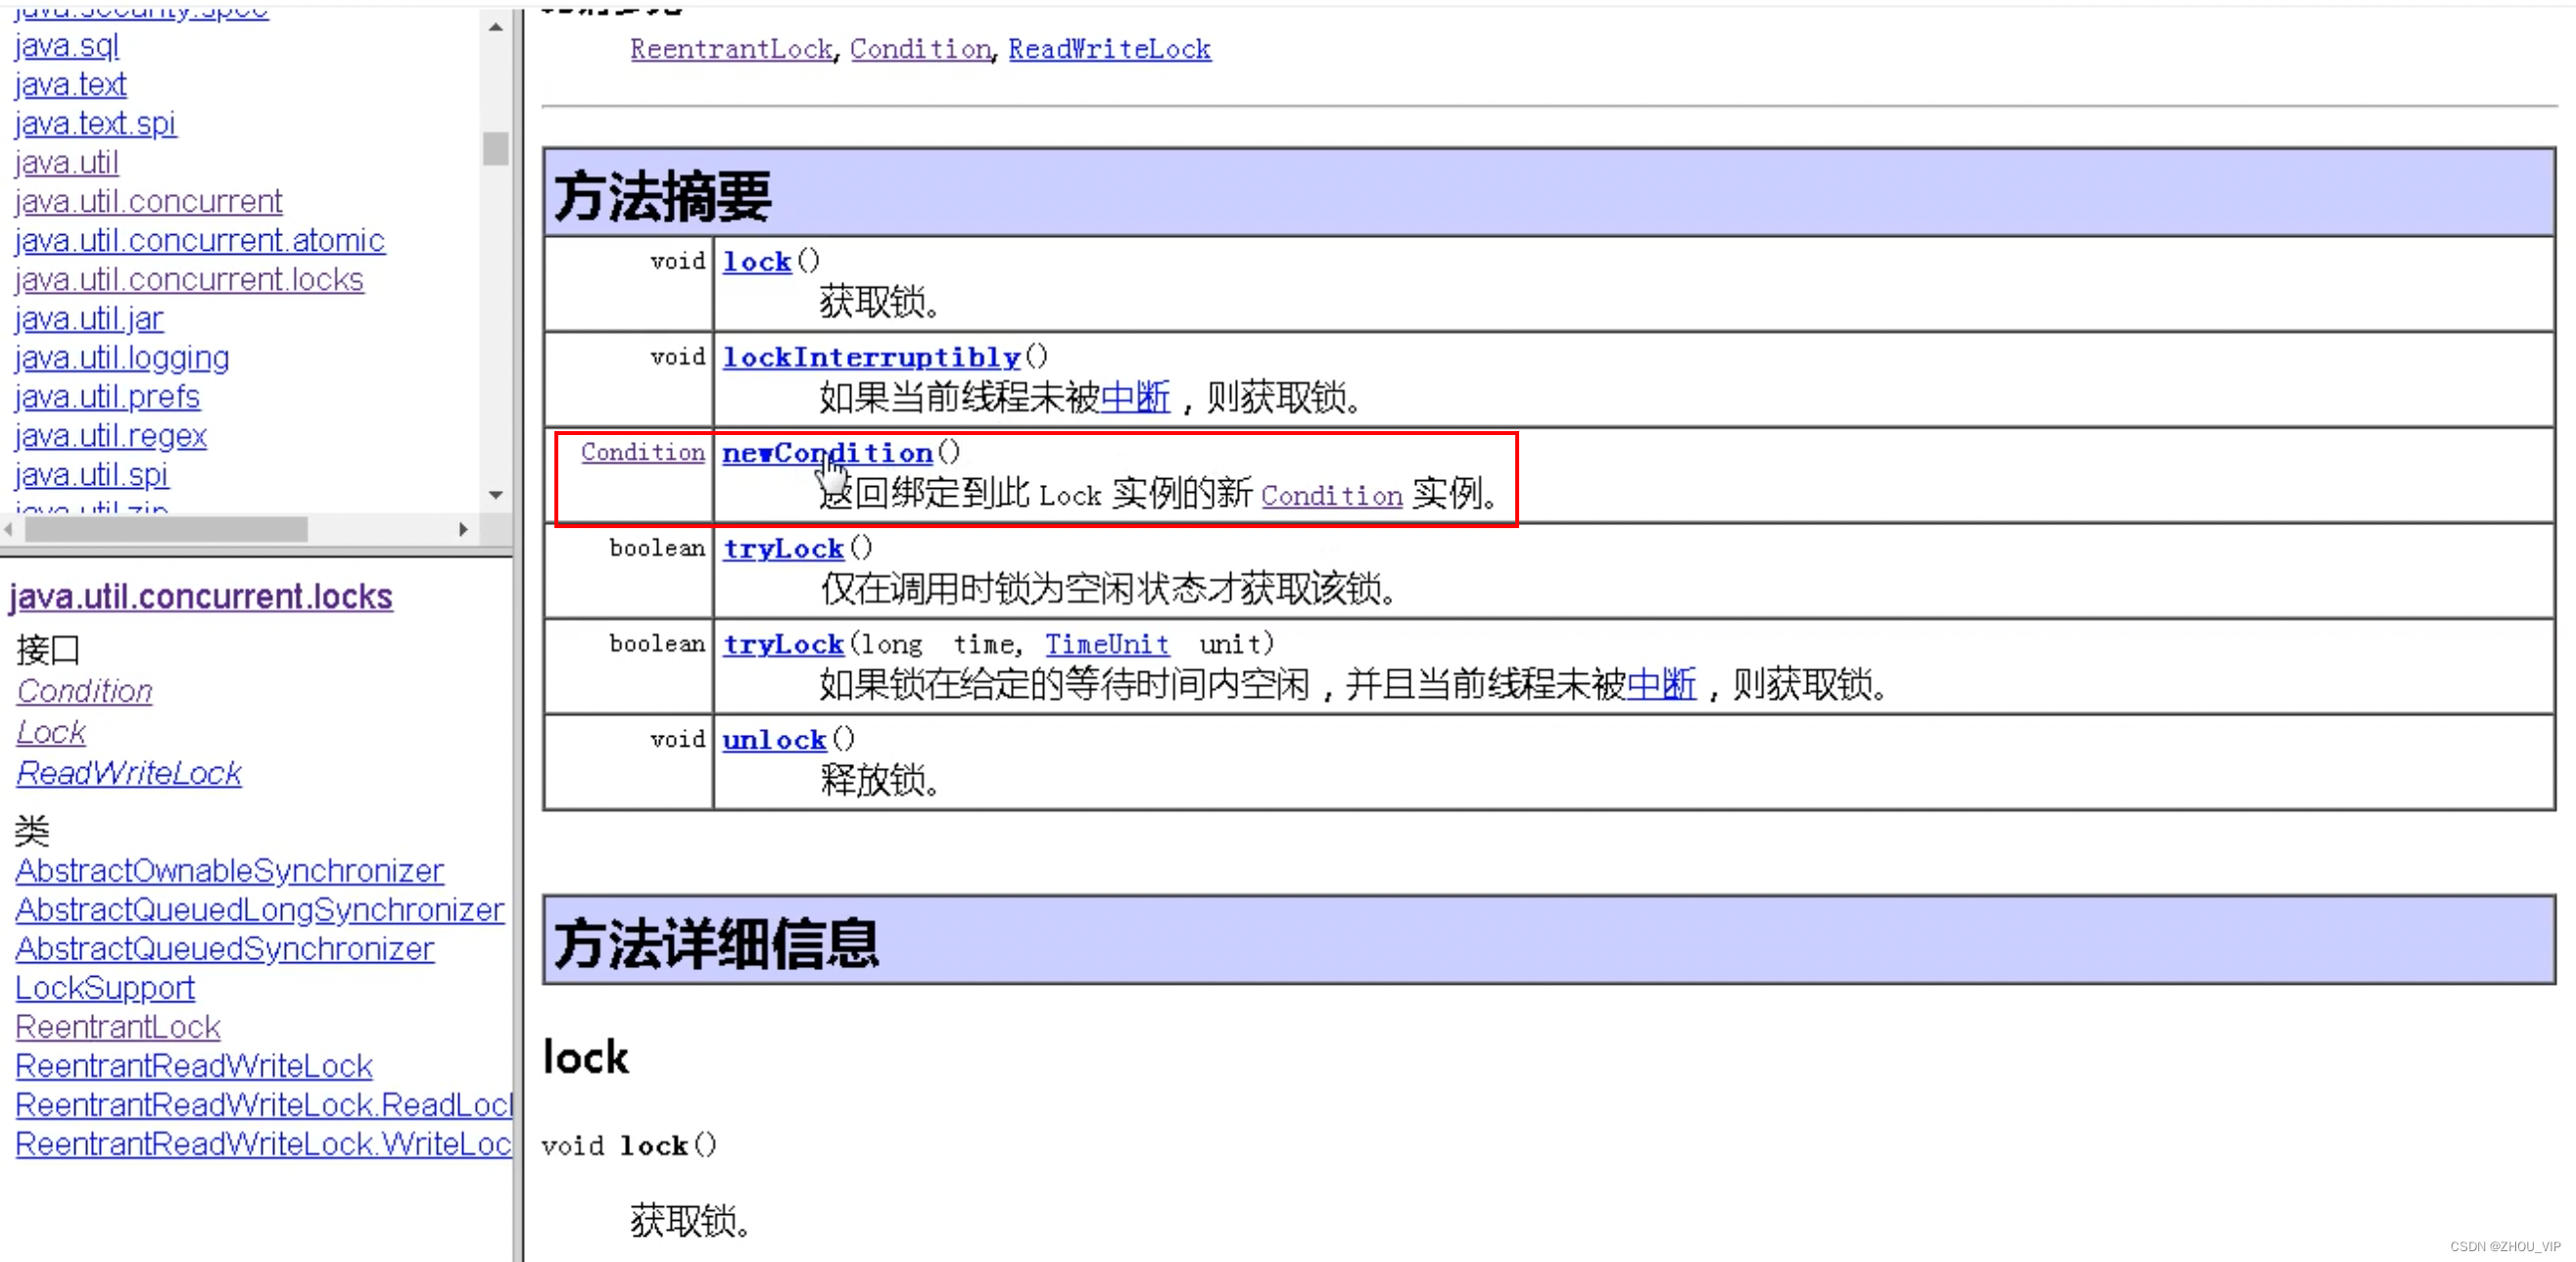The height and width of the screenshot is (1262, 2576).
Task: Click the package list scroll-down arrow
Action: tap(495, 495)
